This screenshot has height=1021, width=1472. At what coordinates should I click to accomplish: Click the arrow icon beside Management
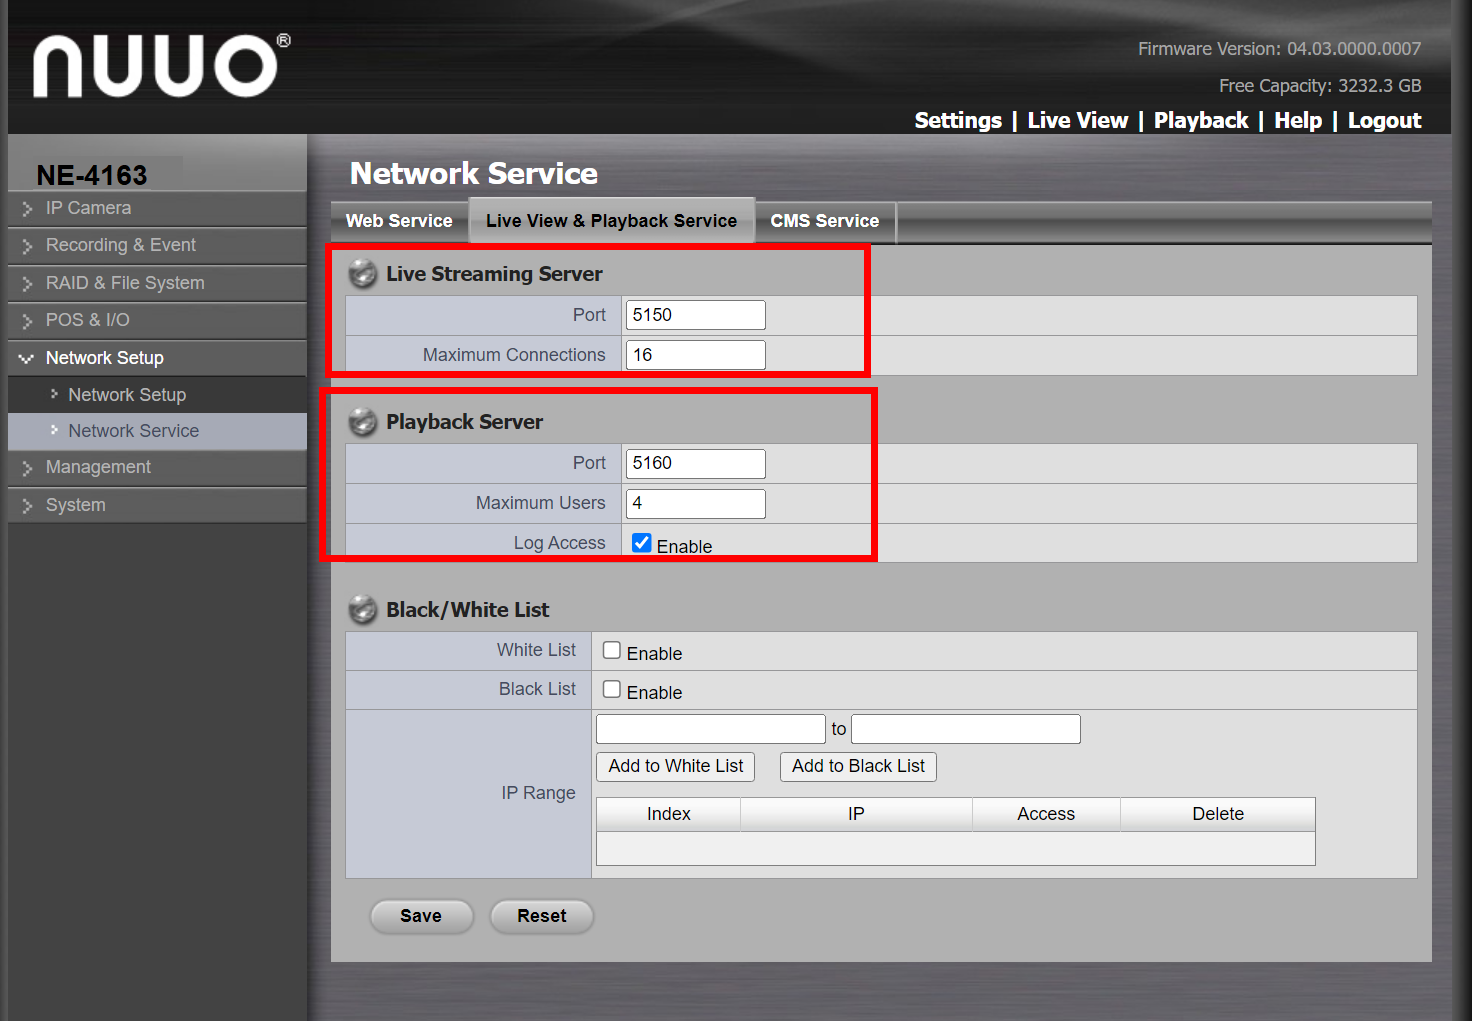pos(27,467)
